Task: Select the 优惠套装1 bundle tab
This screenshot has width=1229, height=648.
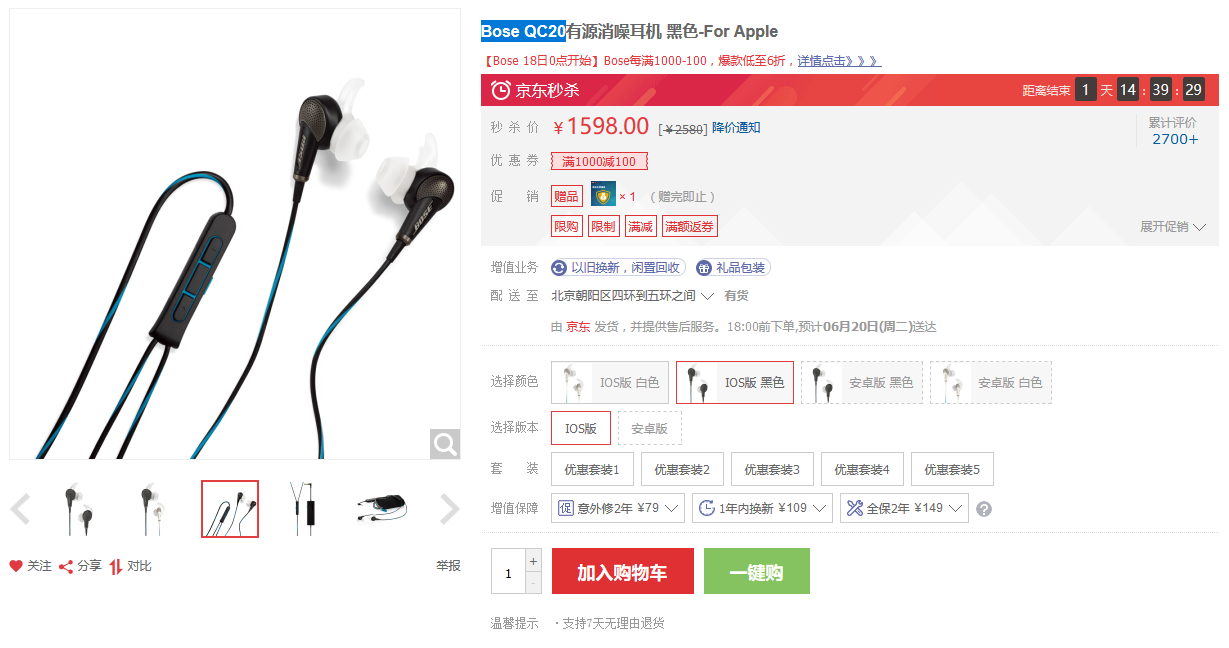Action: coord(592,469)
